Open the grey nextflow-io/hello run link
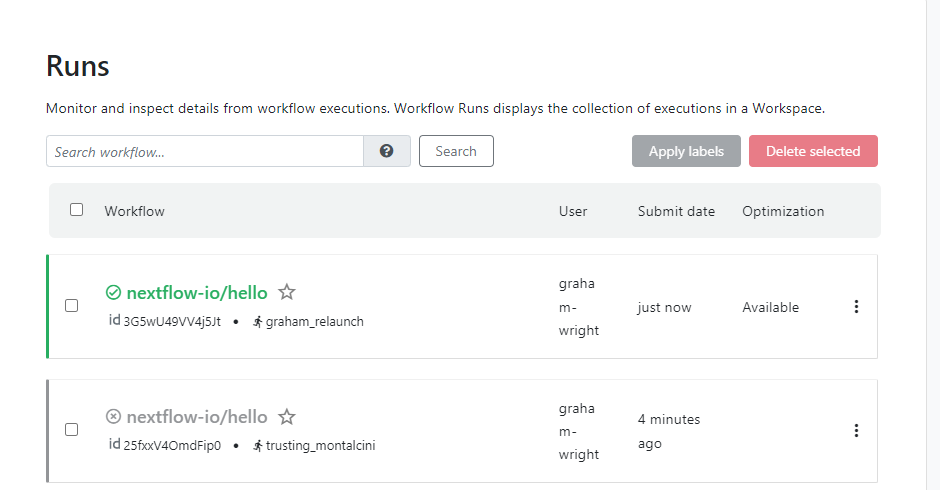Viewport: 940px width, 490px height. coord(197,416)
